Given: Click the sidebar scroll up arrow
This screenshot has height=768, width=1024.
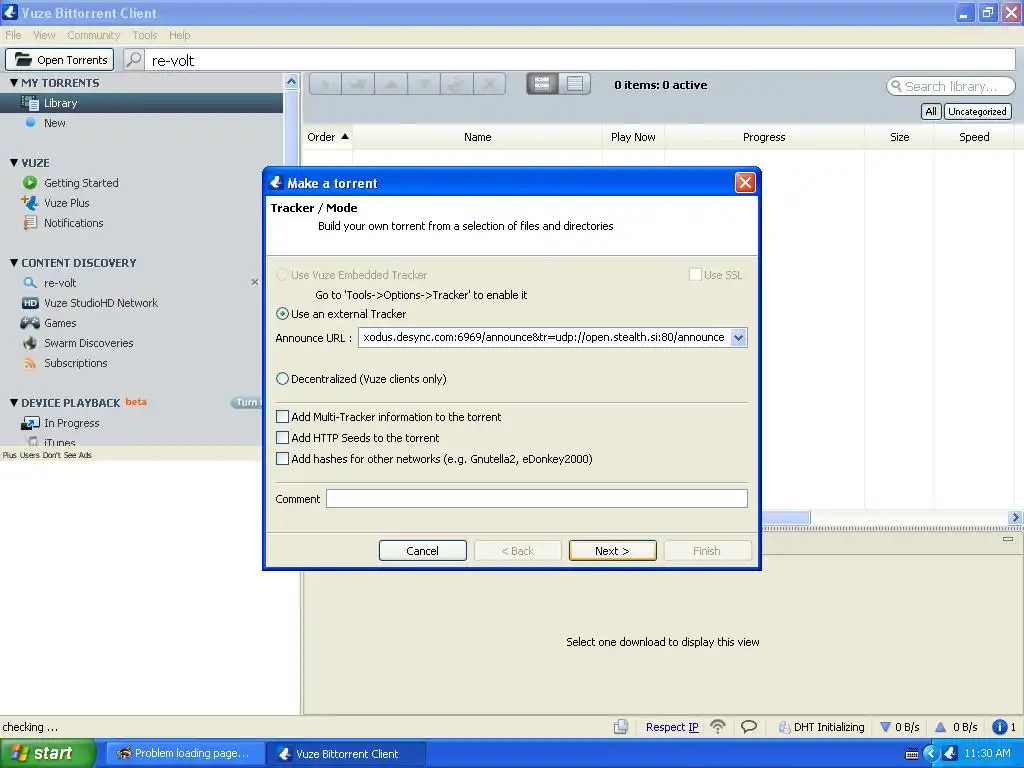Looking at the screenshot, I should coord(291,82).
